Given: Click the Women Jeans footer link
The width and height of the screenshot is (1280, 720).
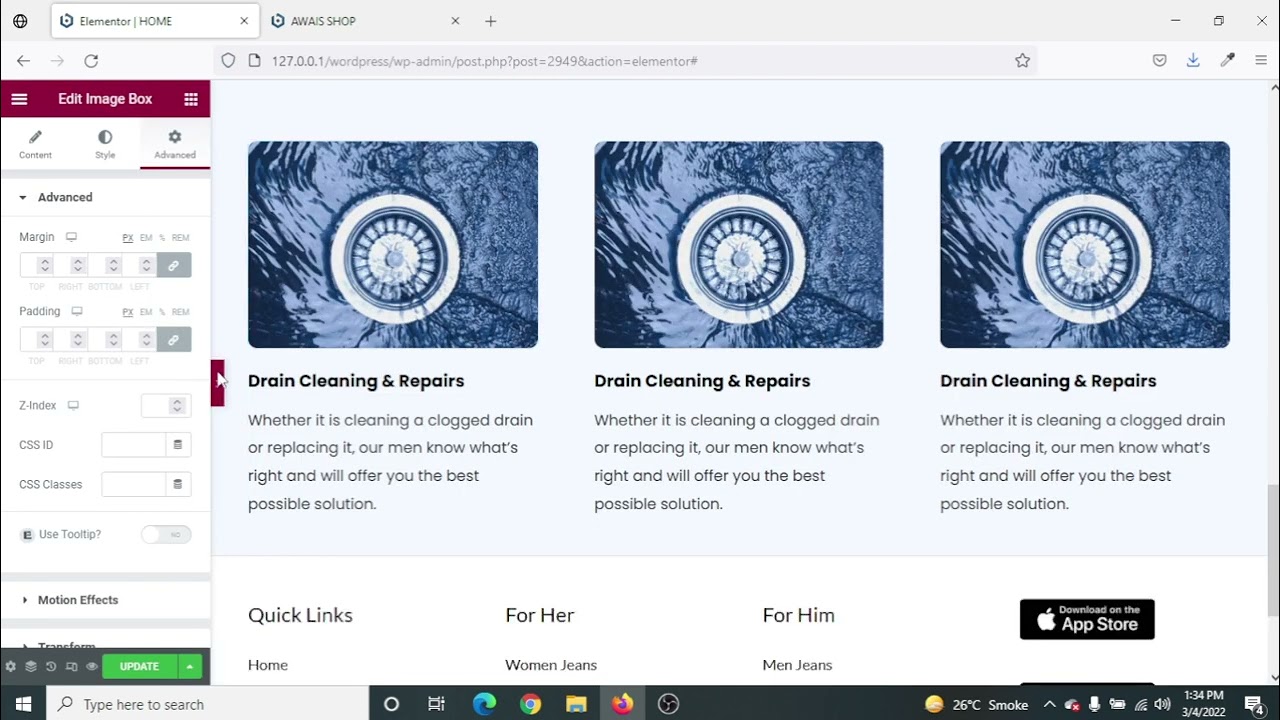Looking at the screenshot, I should tap(551, 665).
